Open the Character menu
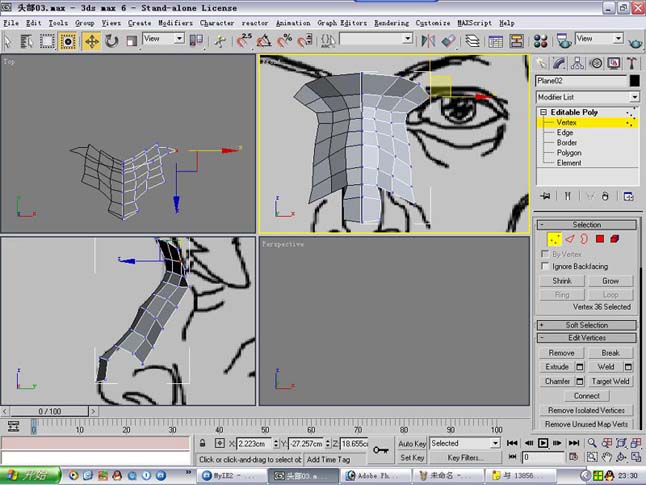Image resolution: width=646 pixels, height=485 pixels. point(217,23)
